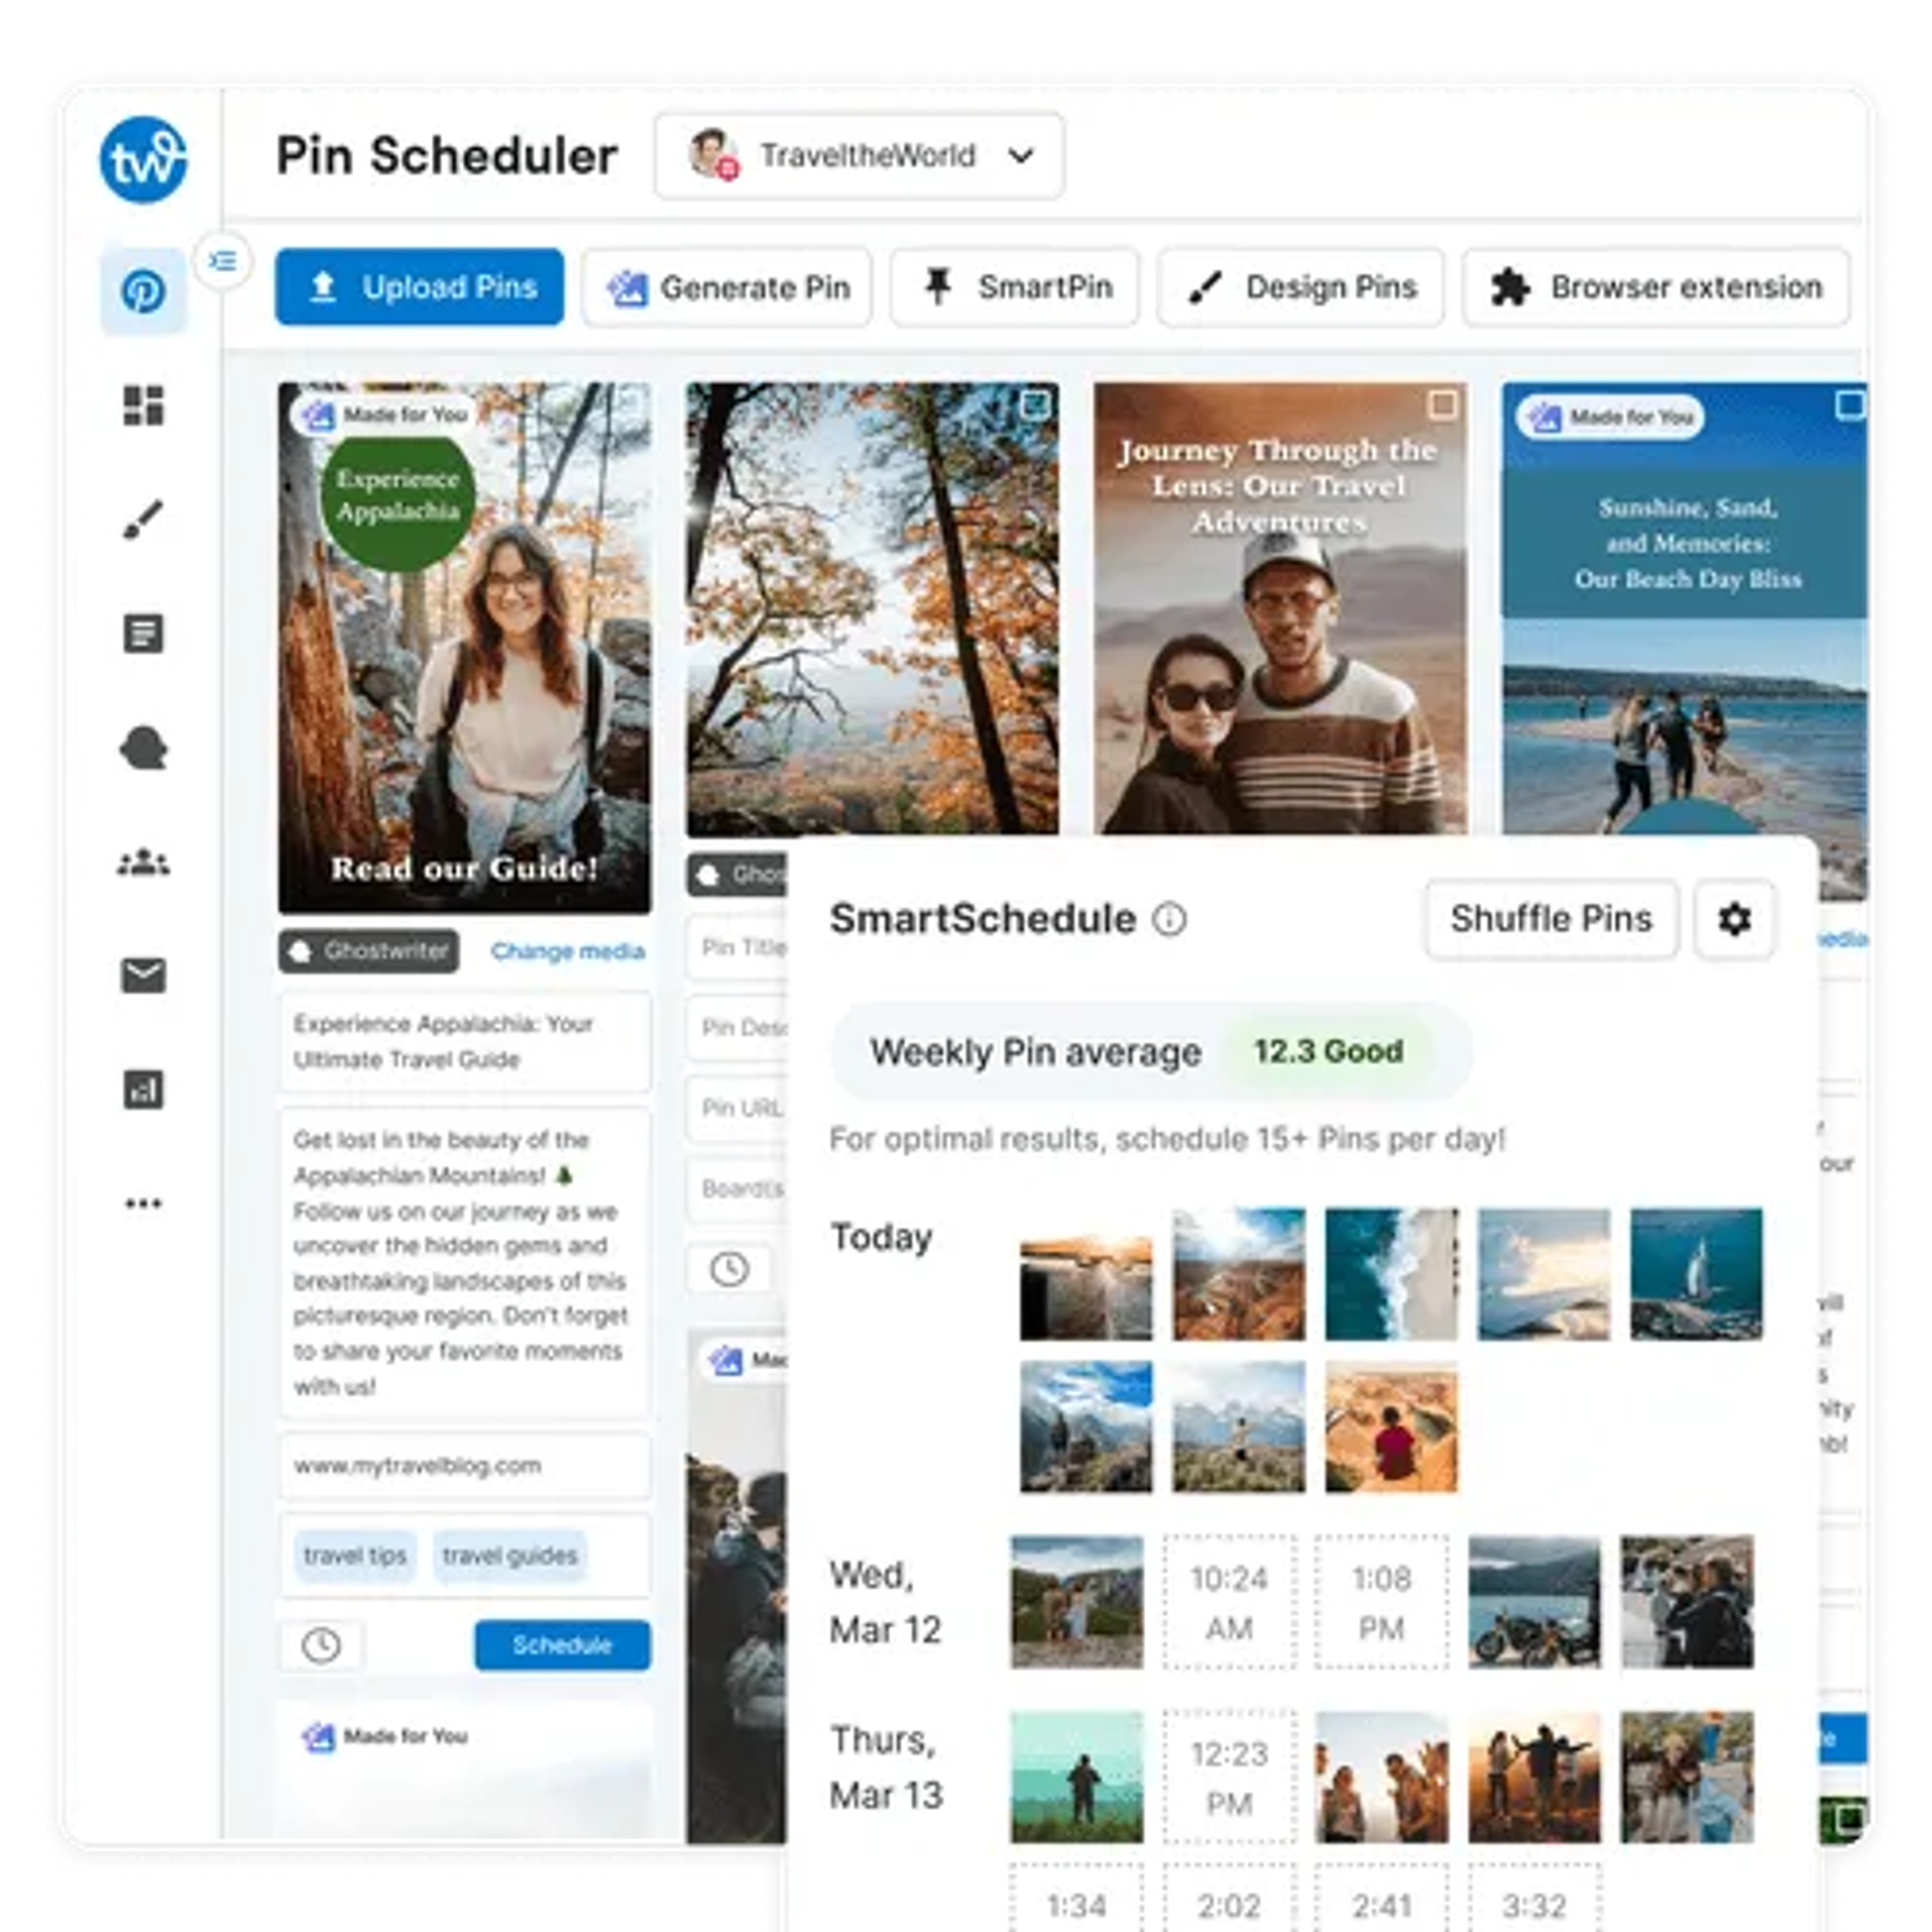Open the Pinterest section in sidebar
This screenshot has width=1932, height=1932.
pyautogui.click(x=143, y=292)
